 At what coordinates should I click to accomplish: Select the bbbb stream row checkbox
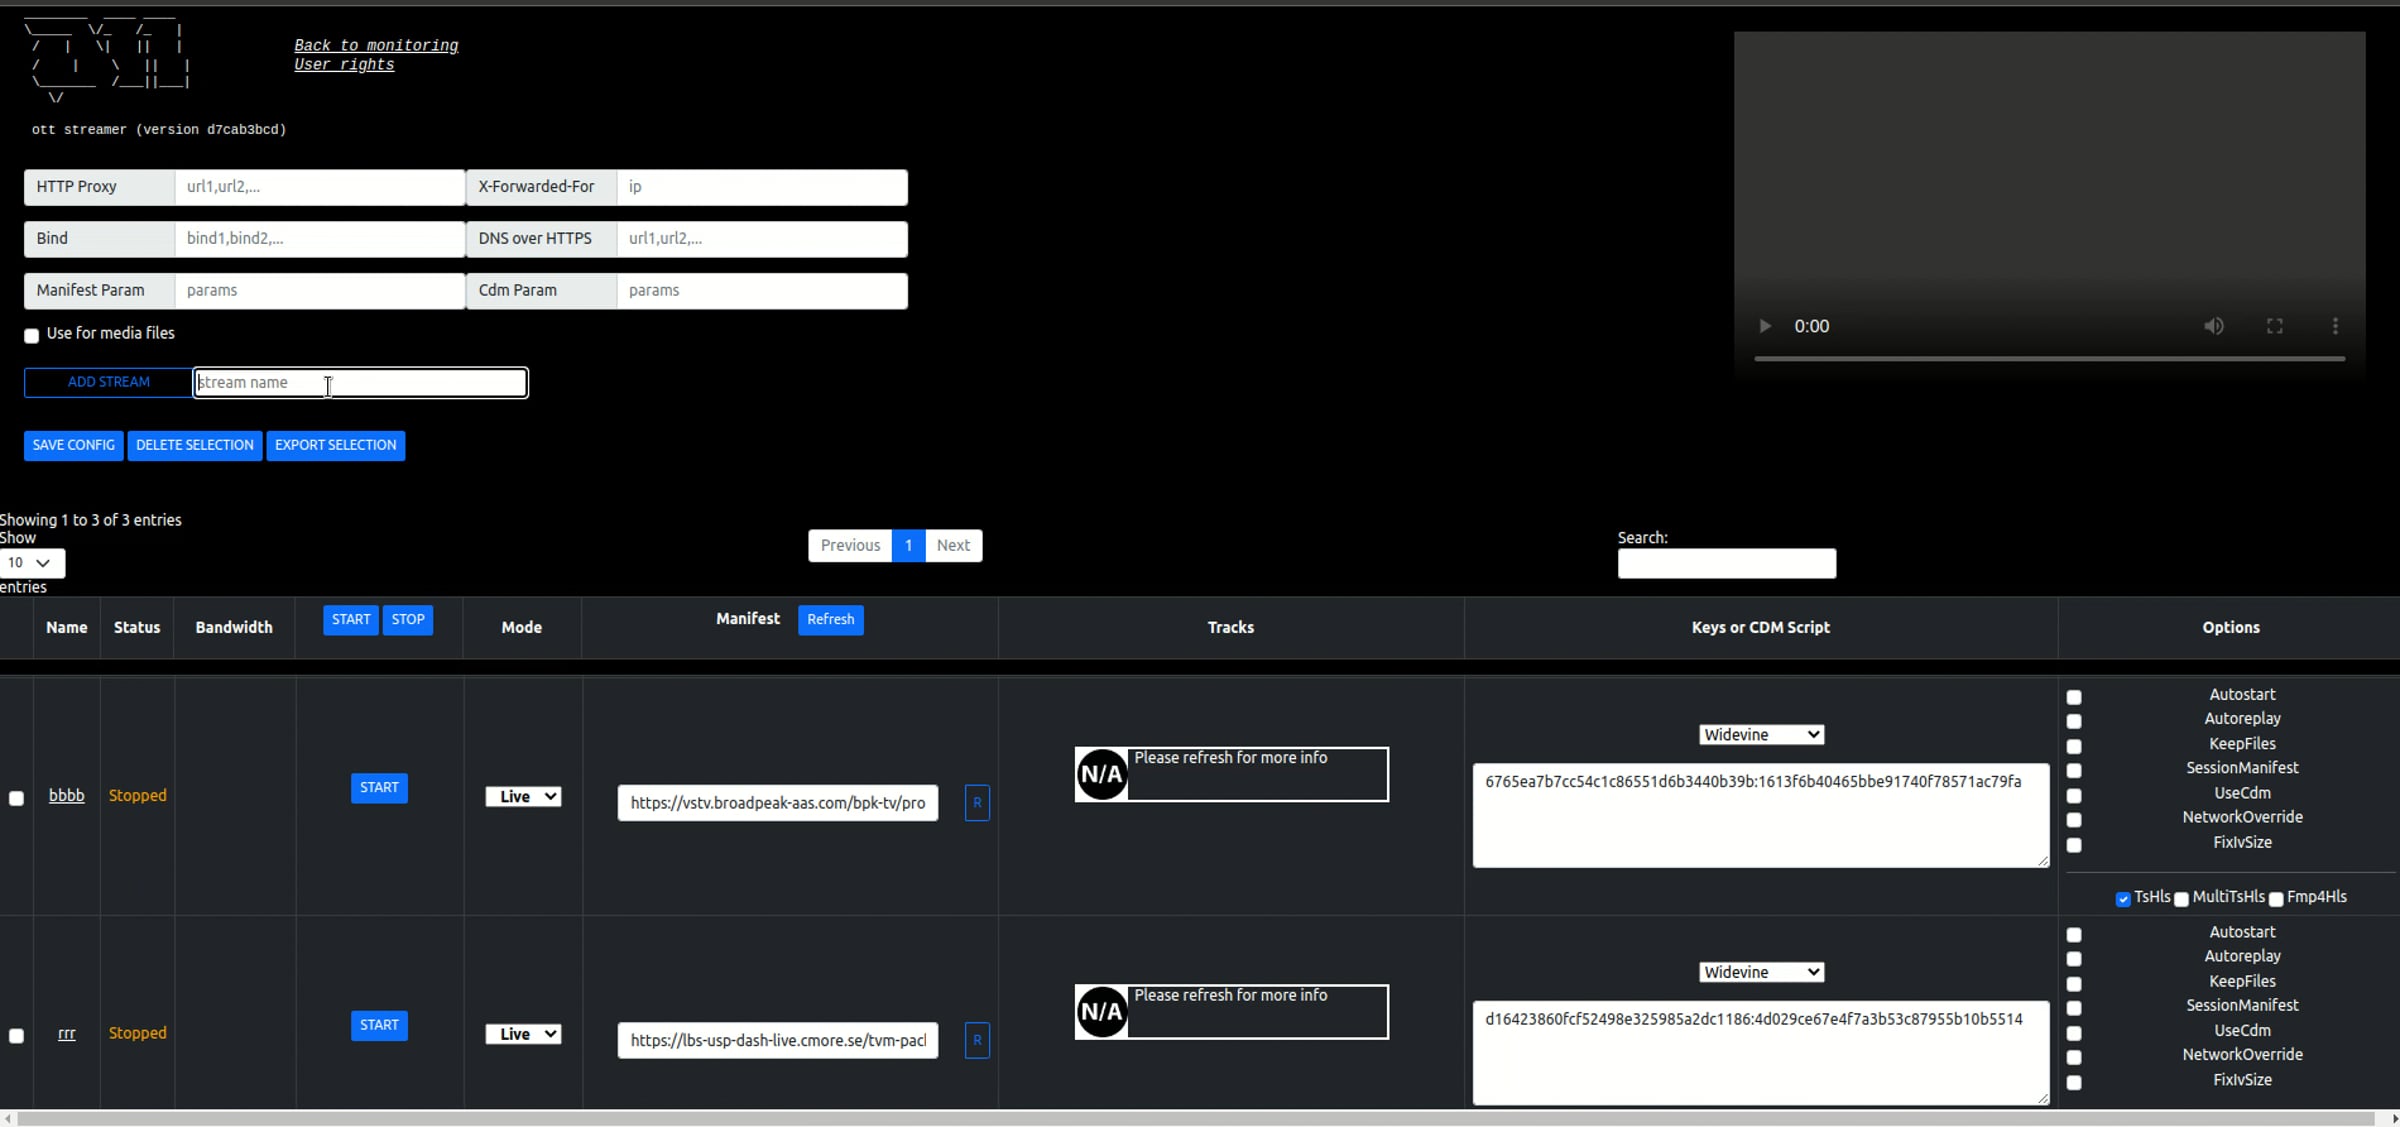(16, 798)
